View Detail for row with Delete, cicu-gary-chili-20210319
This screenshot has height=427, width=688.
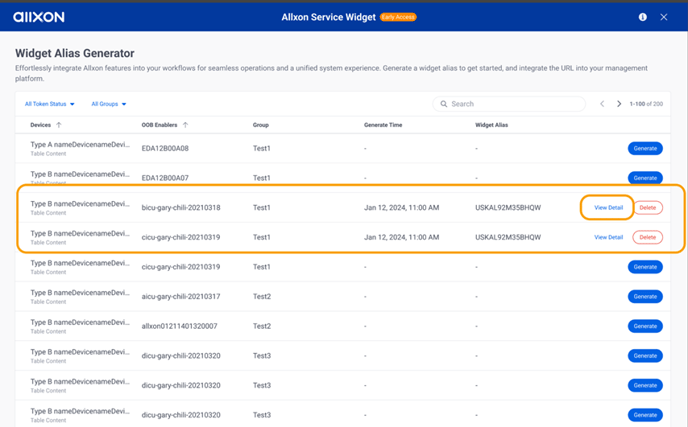tap(608, 237)
